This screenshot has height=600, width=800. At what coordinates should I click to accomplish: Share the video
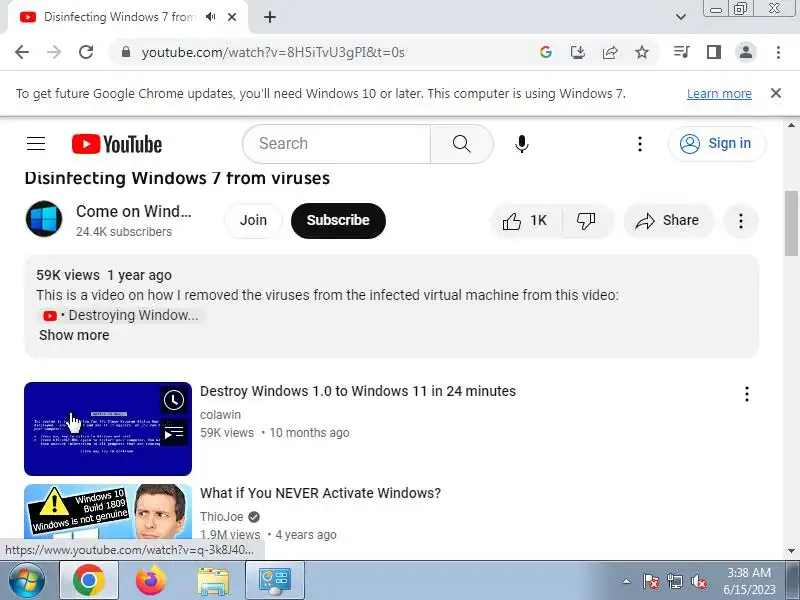667,220
